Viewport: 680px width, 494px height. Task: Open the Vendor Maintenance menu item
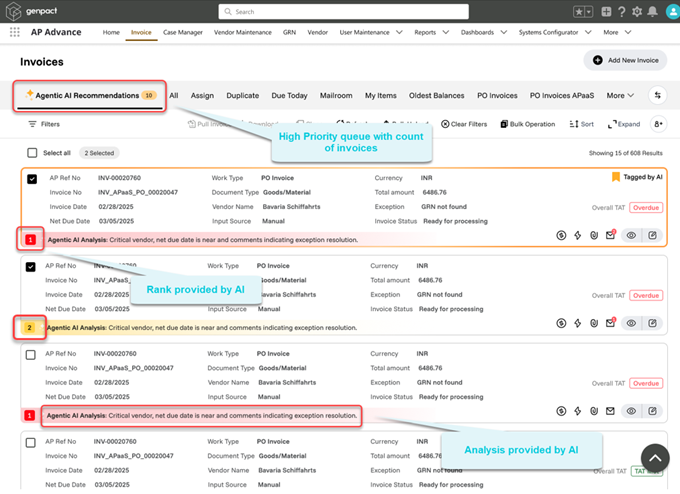[242, 33]
